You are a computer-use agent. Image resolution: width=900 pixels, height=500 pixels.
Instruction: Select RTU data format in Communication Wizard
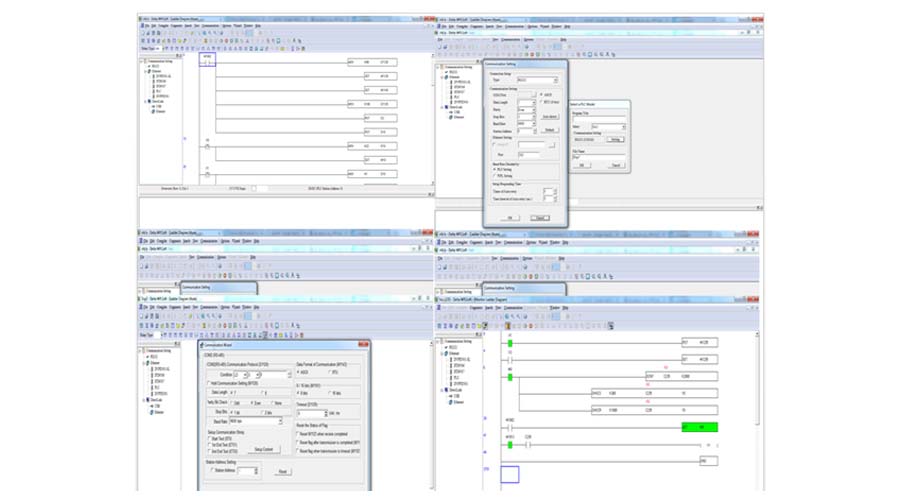tap(331, 372)
